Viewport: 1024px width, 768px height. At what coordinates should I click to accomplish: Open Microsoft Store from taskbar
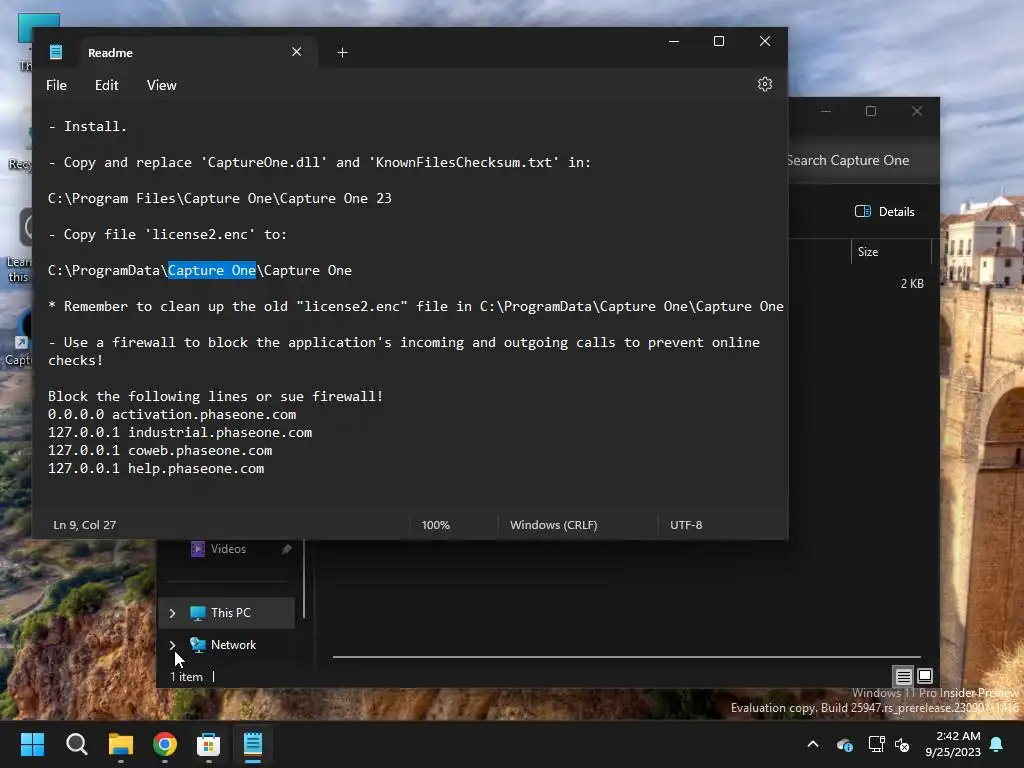coord(208,744)
